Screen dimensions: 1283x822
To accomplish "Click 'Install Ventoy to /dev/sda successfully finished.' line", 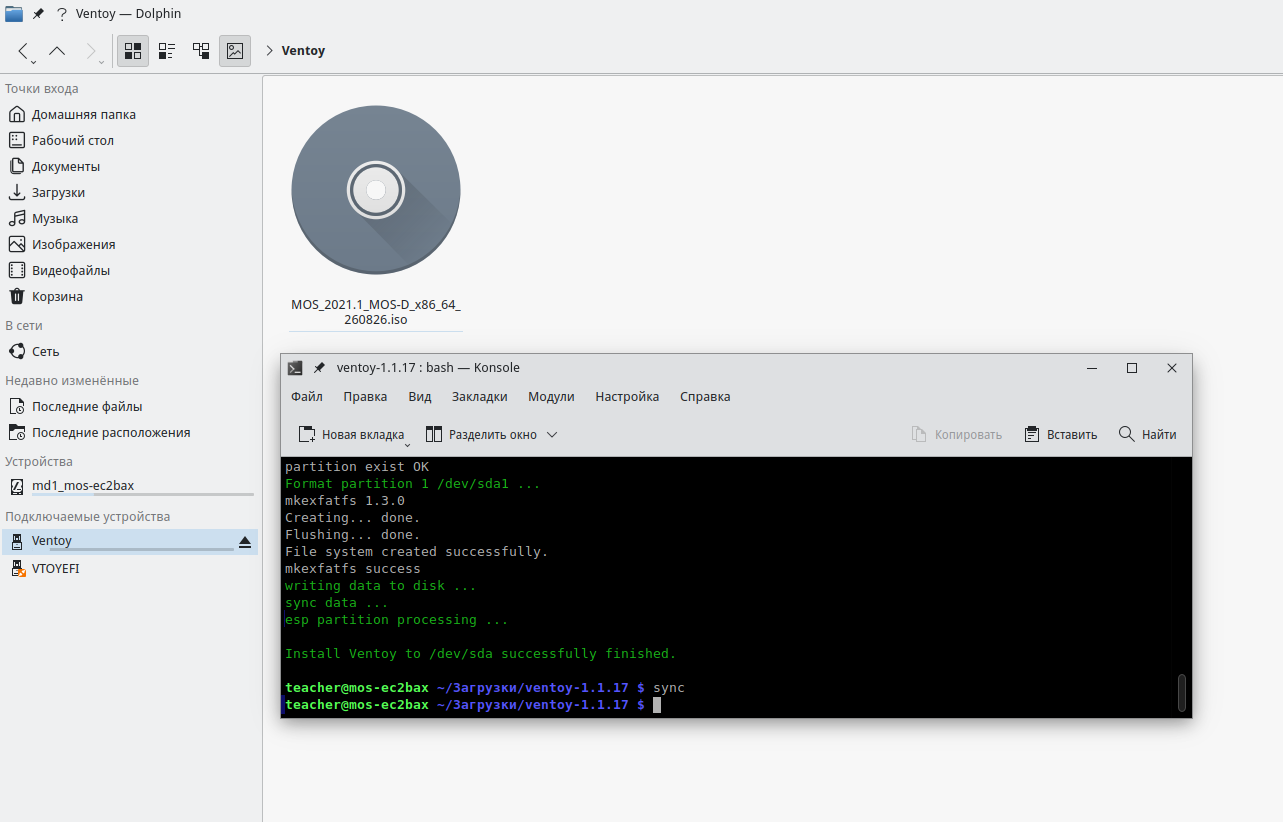I will [x=481, y=654].
